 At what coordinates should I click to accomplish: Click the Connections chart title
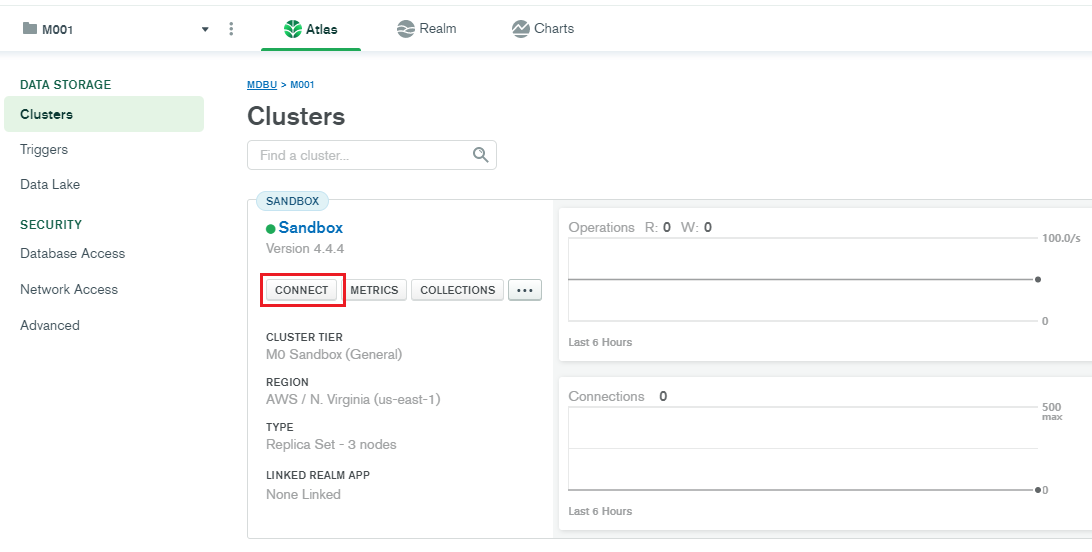607,396
